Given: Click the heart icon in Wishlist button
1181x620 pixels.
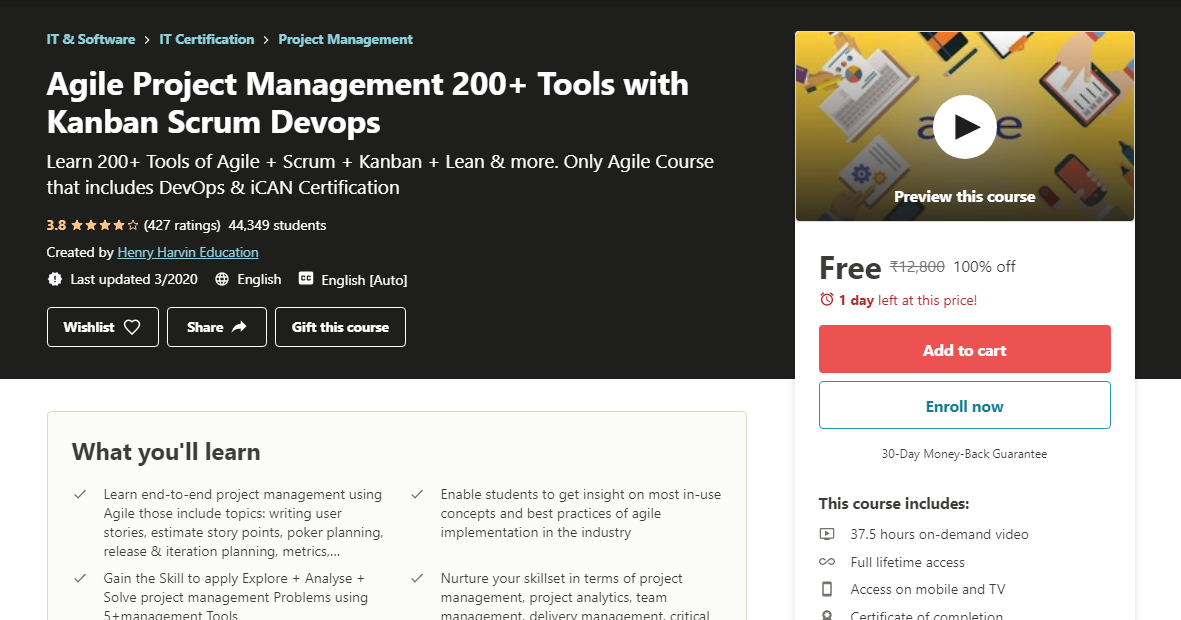Looking at the screenshot, I should click(132, 327).
